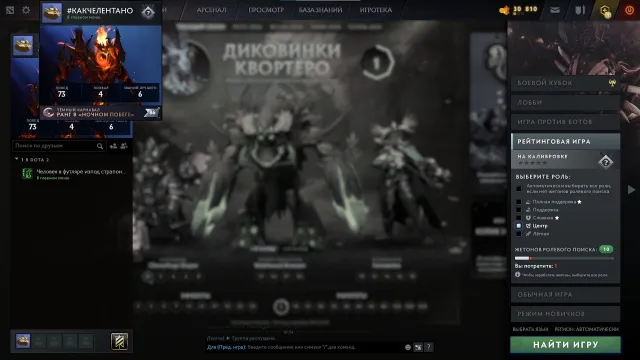Enable auto-select all roles checkbox
640x360 pixels.
[x=519, y=189]
